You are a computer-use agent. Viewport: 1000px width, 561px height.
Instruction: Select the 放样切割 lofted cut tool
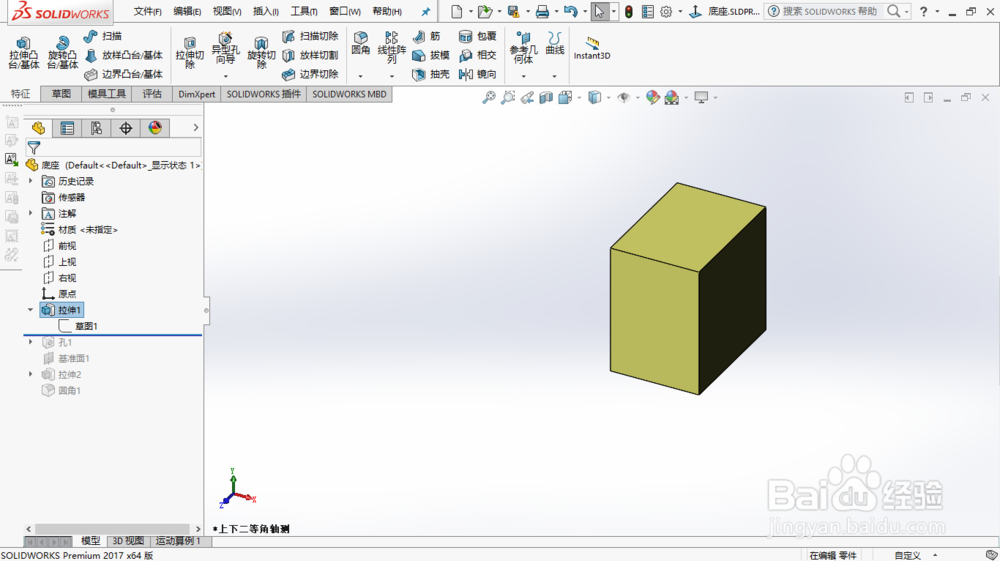tap(310, 55)
